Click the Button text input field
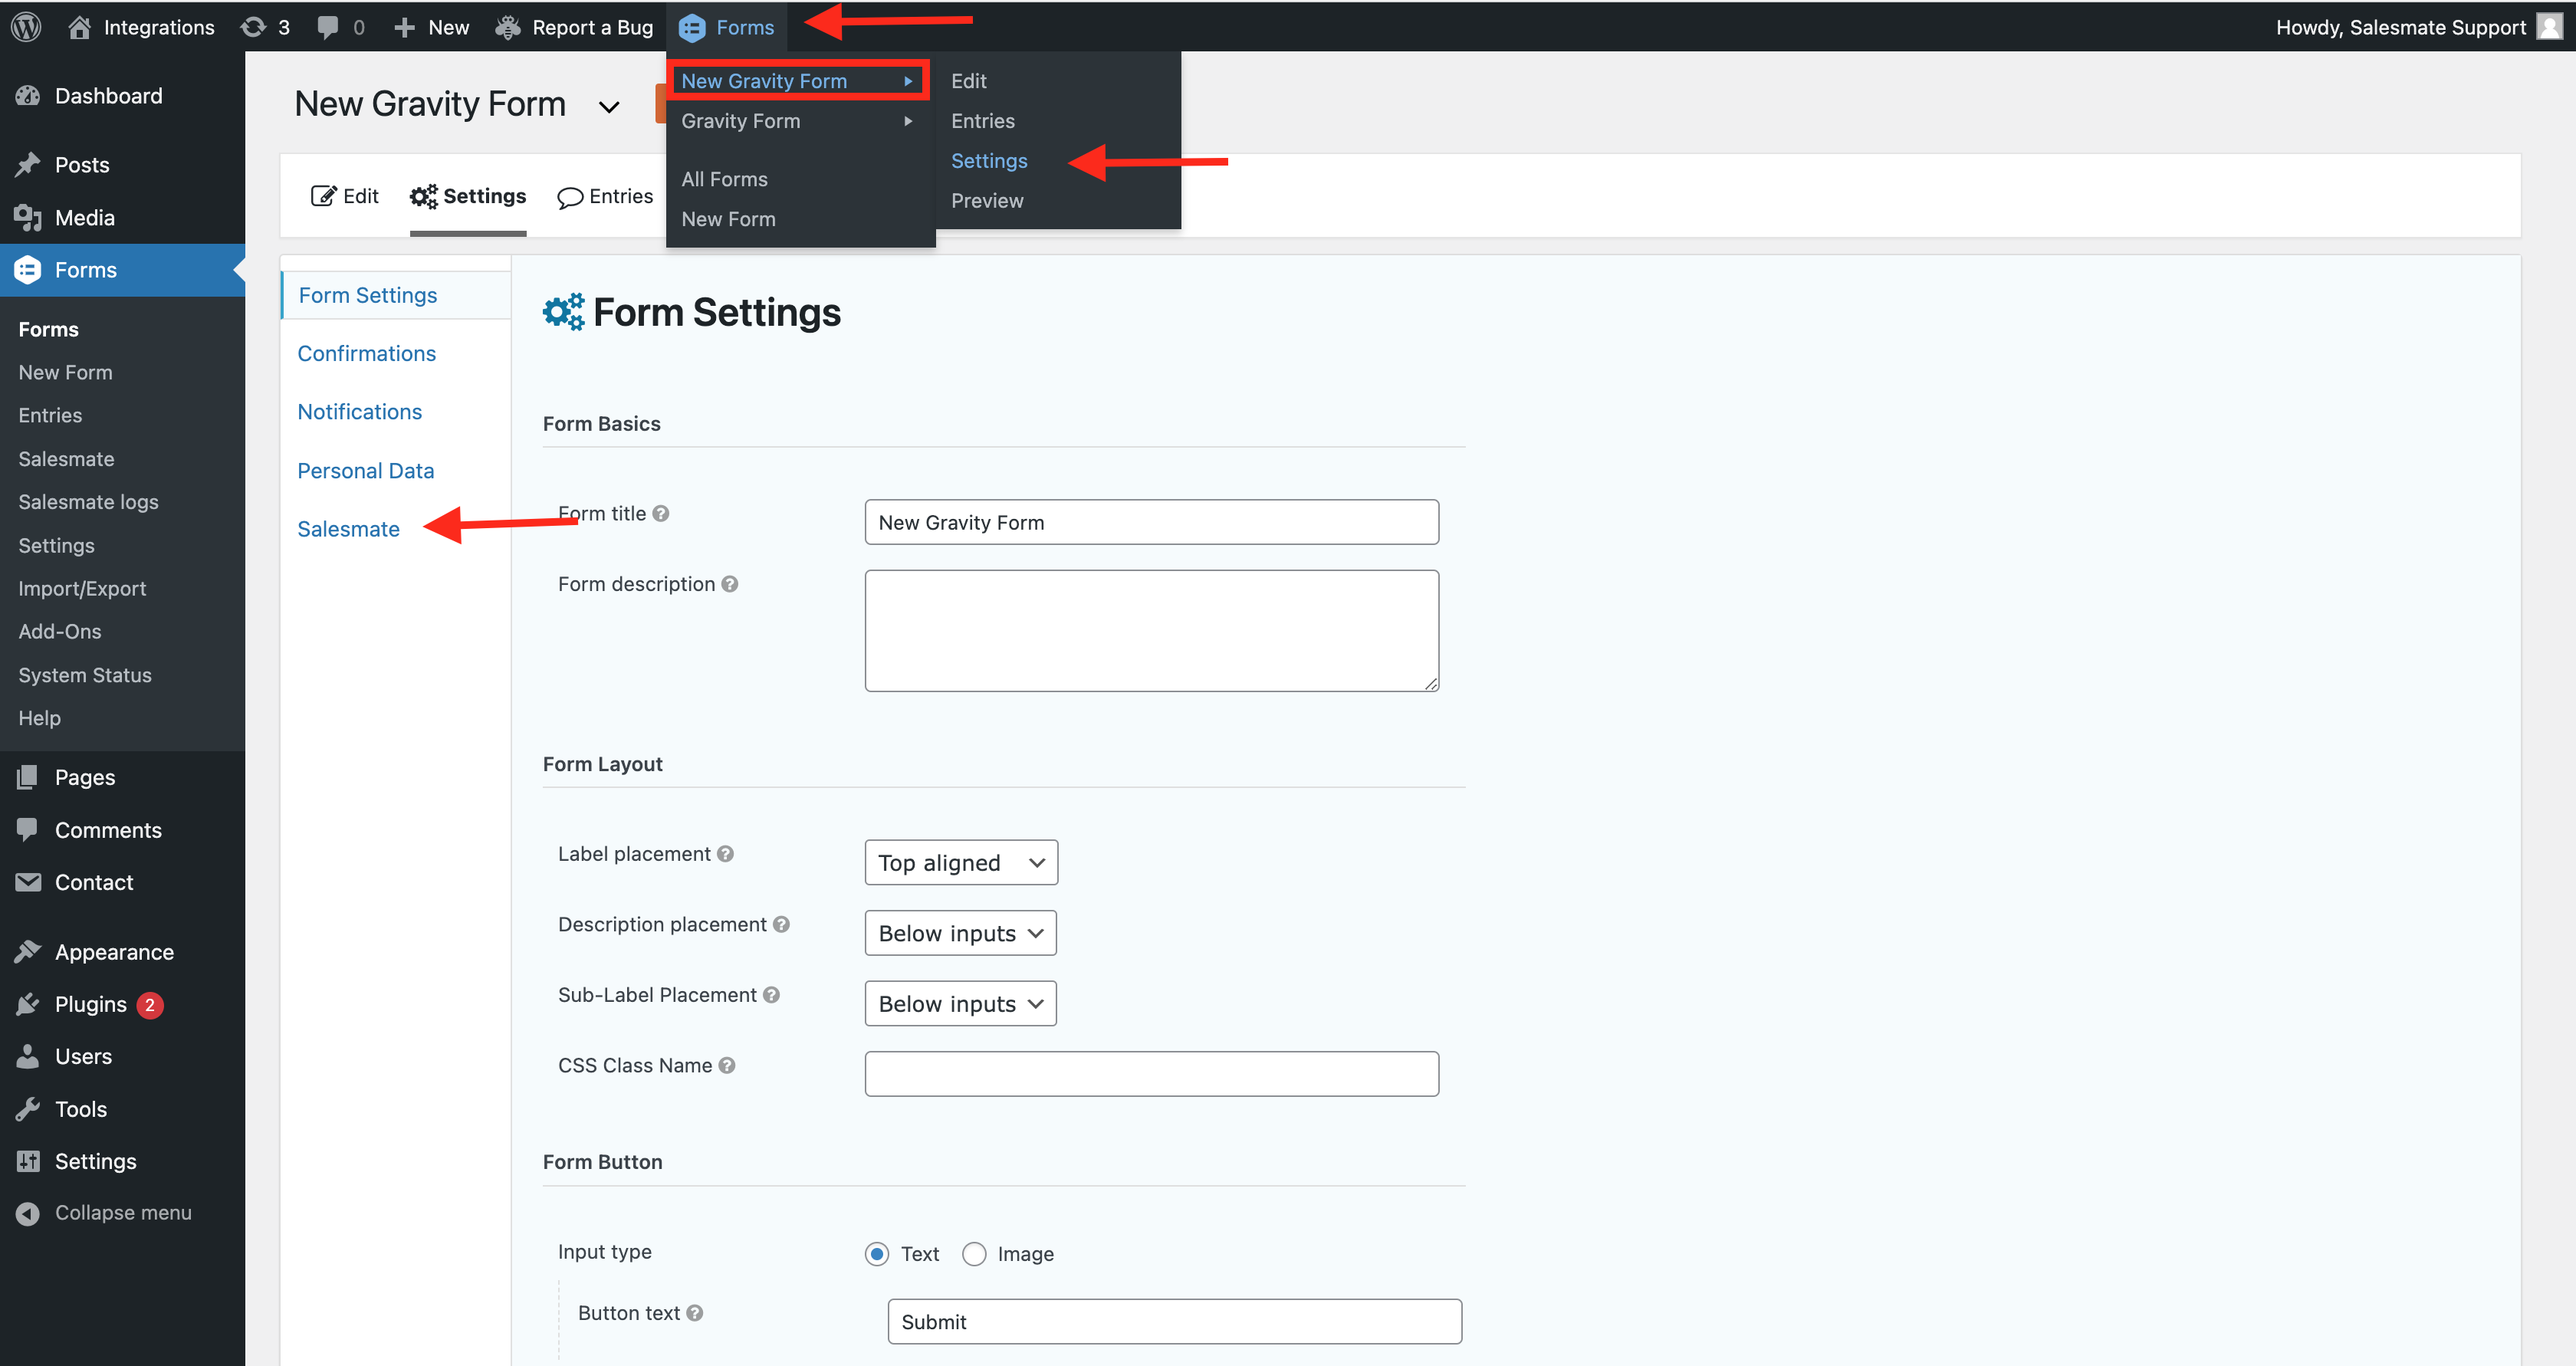The height and width of the screenshot is (1366, 2576). click(x=1174, y=1322)
